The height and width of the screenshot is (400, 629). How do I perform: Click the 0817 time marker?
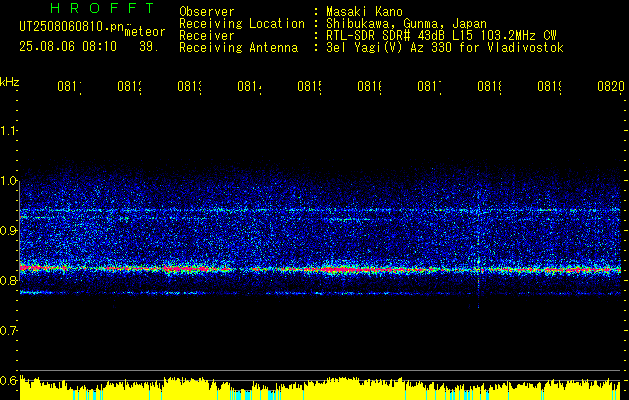(430, 86)
